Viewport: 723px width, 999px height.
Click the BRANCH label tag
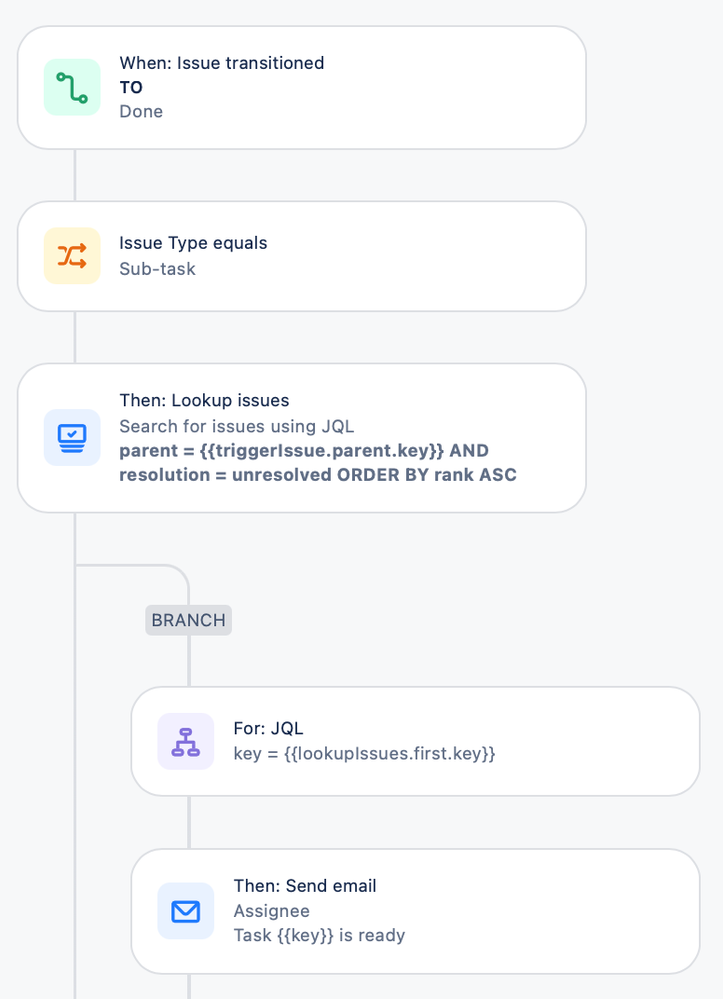(x=189, y=620)
